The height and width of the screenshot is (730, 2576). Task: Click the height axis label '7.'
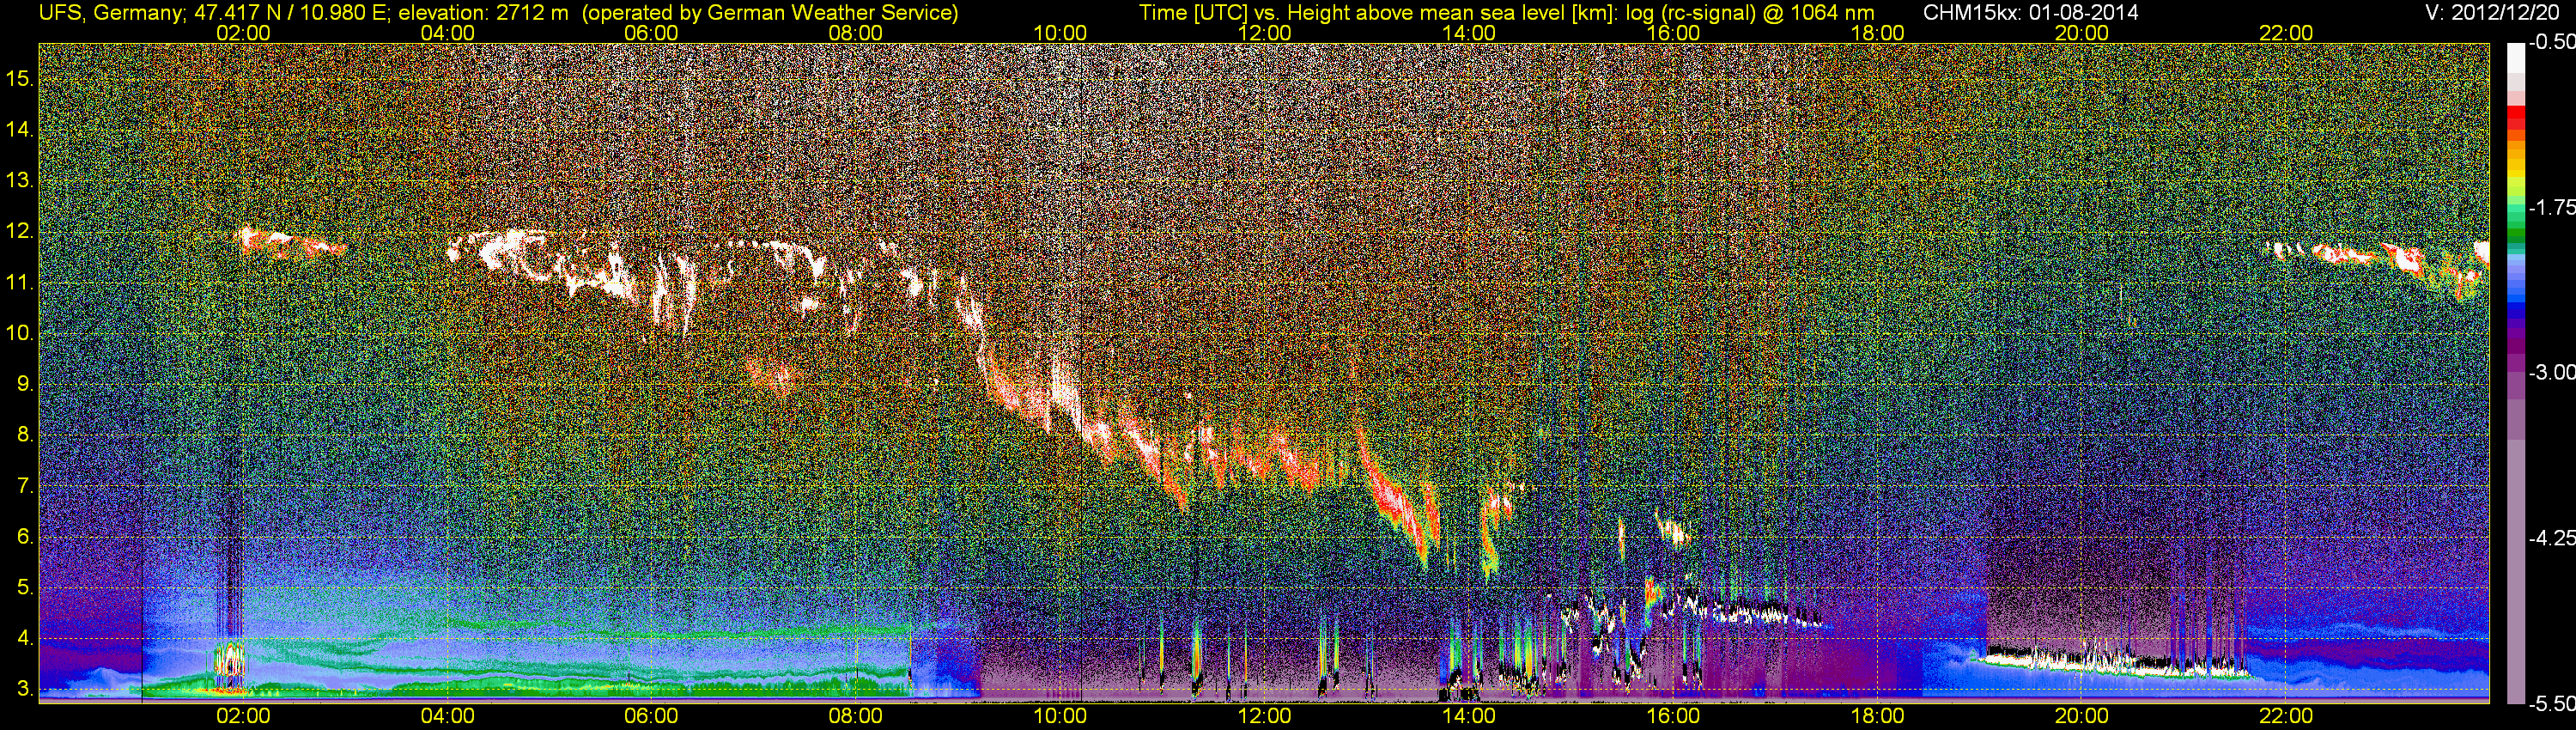point(26,486)
